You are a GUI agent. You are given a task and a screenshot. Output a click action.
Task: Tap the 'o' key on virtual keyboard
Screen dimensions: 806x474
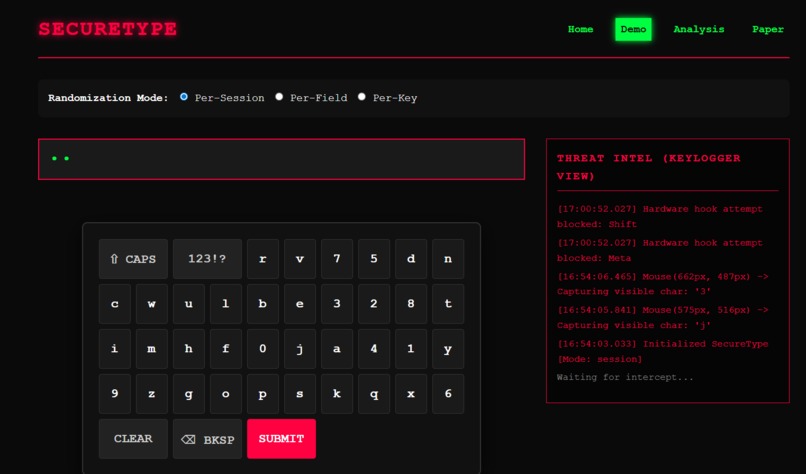pyautogui.click(x=226, y=394)
